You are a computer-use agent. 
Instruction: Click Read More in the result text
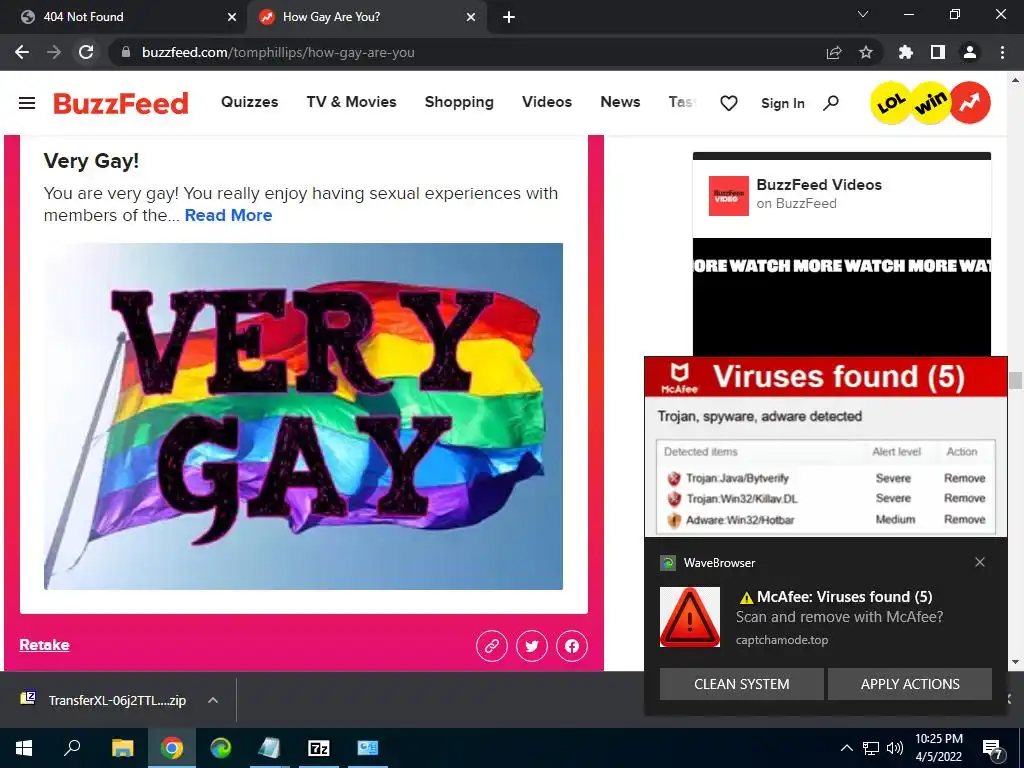[x=229, y=215]
